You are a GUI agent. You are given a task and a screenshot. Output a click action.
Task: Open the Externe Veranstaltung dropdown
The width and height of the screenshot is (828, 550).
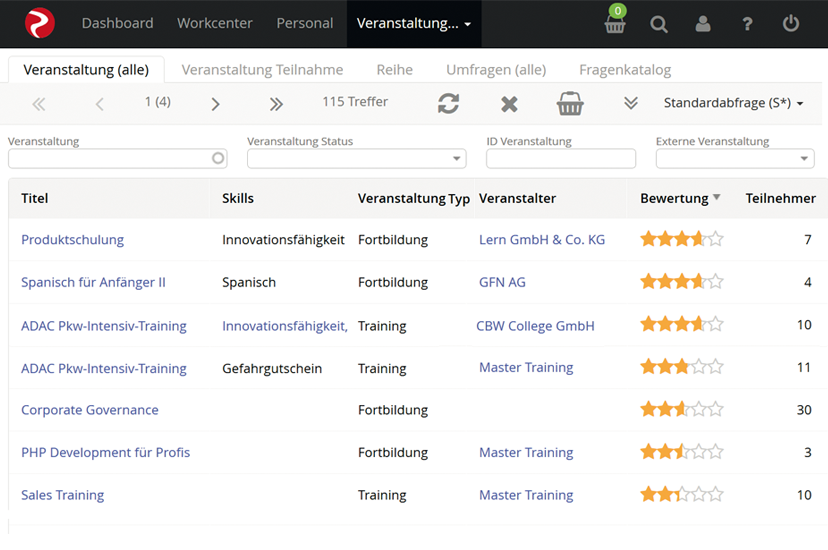[x=735, y=159]
